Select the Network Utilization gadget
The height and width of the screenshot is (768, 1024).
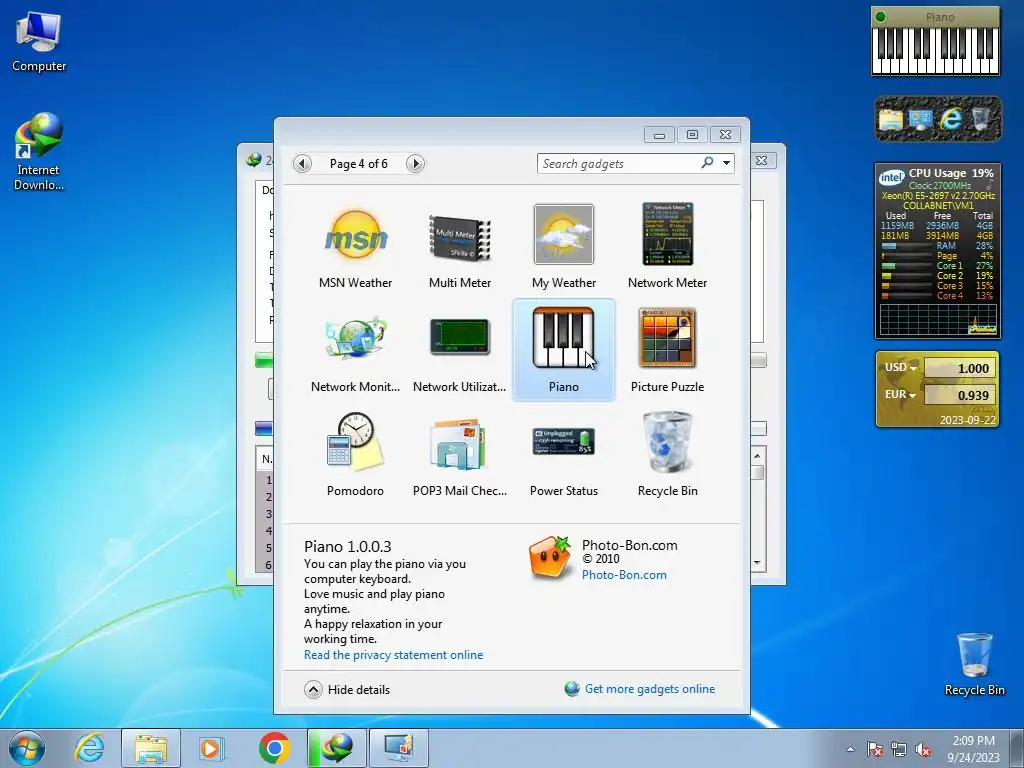(460, 351)
